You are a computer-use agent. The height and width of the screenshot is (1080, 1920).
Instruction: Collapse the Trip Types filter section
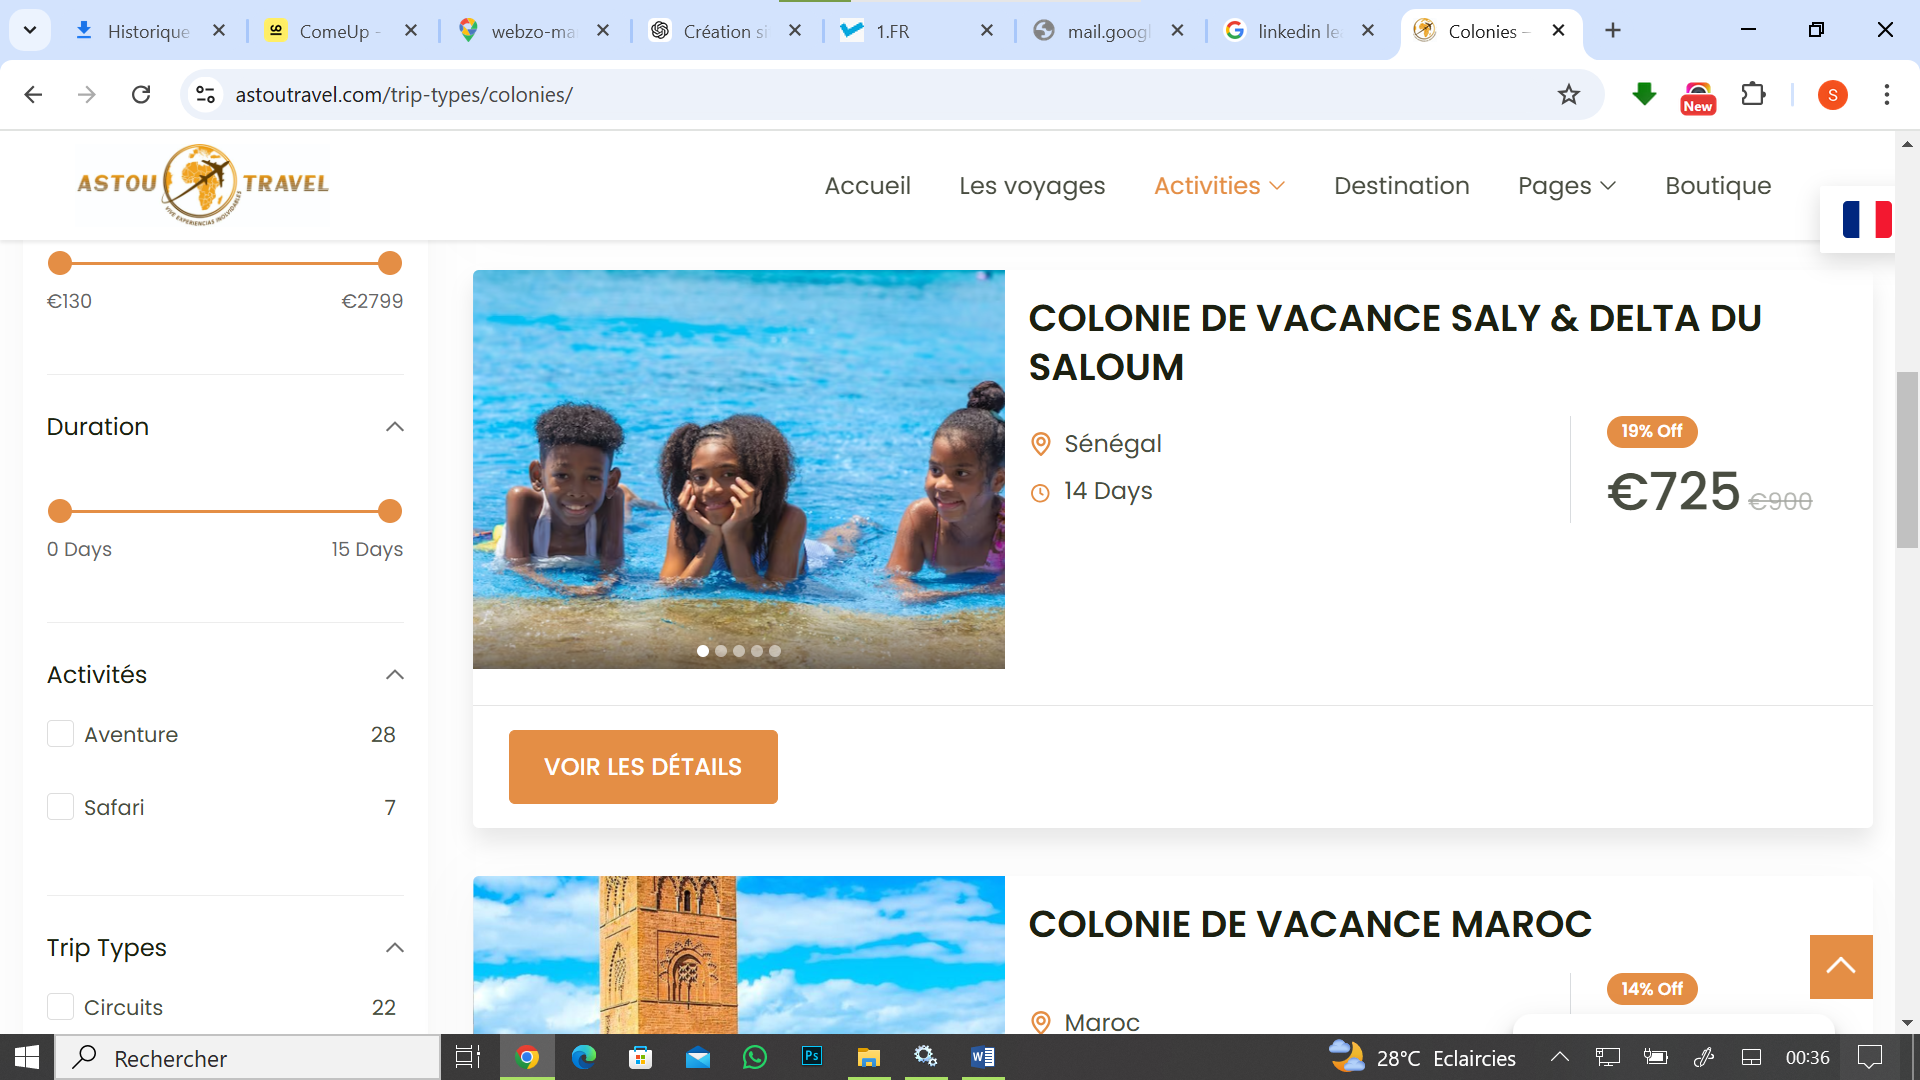click(x=395, y=948)
